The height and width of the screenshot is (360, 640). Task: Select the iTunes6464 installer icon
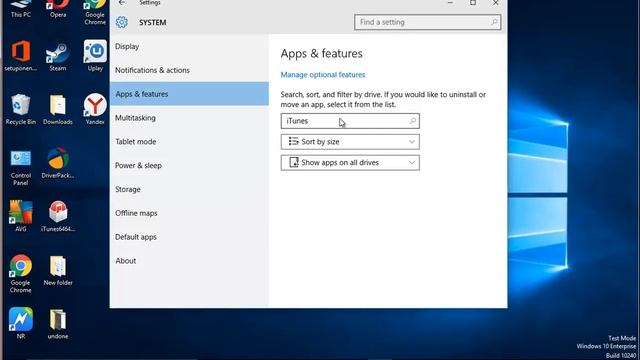coord(58,216)
